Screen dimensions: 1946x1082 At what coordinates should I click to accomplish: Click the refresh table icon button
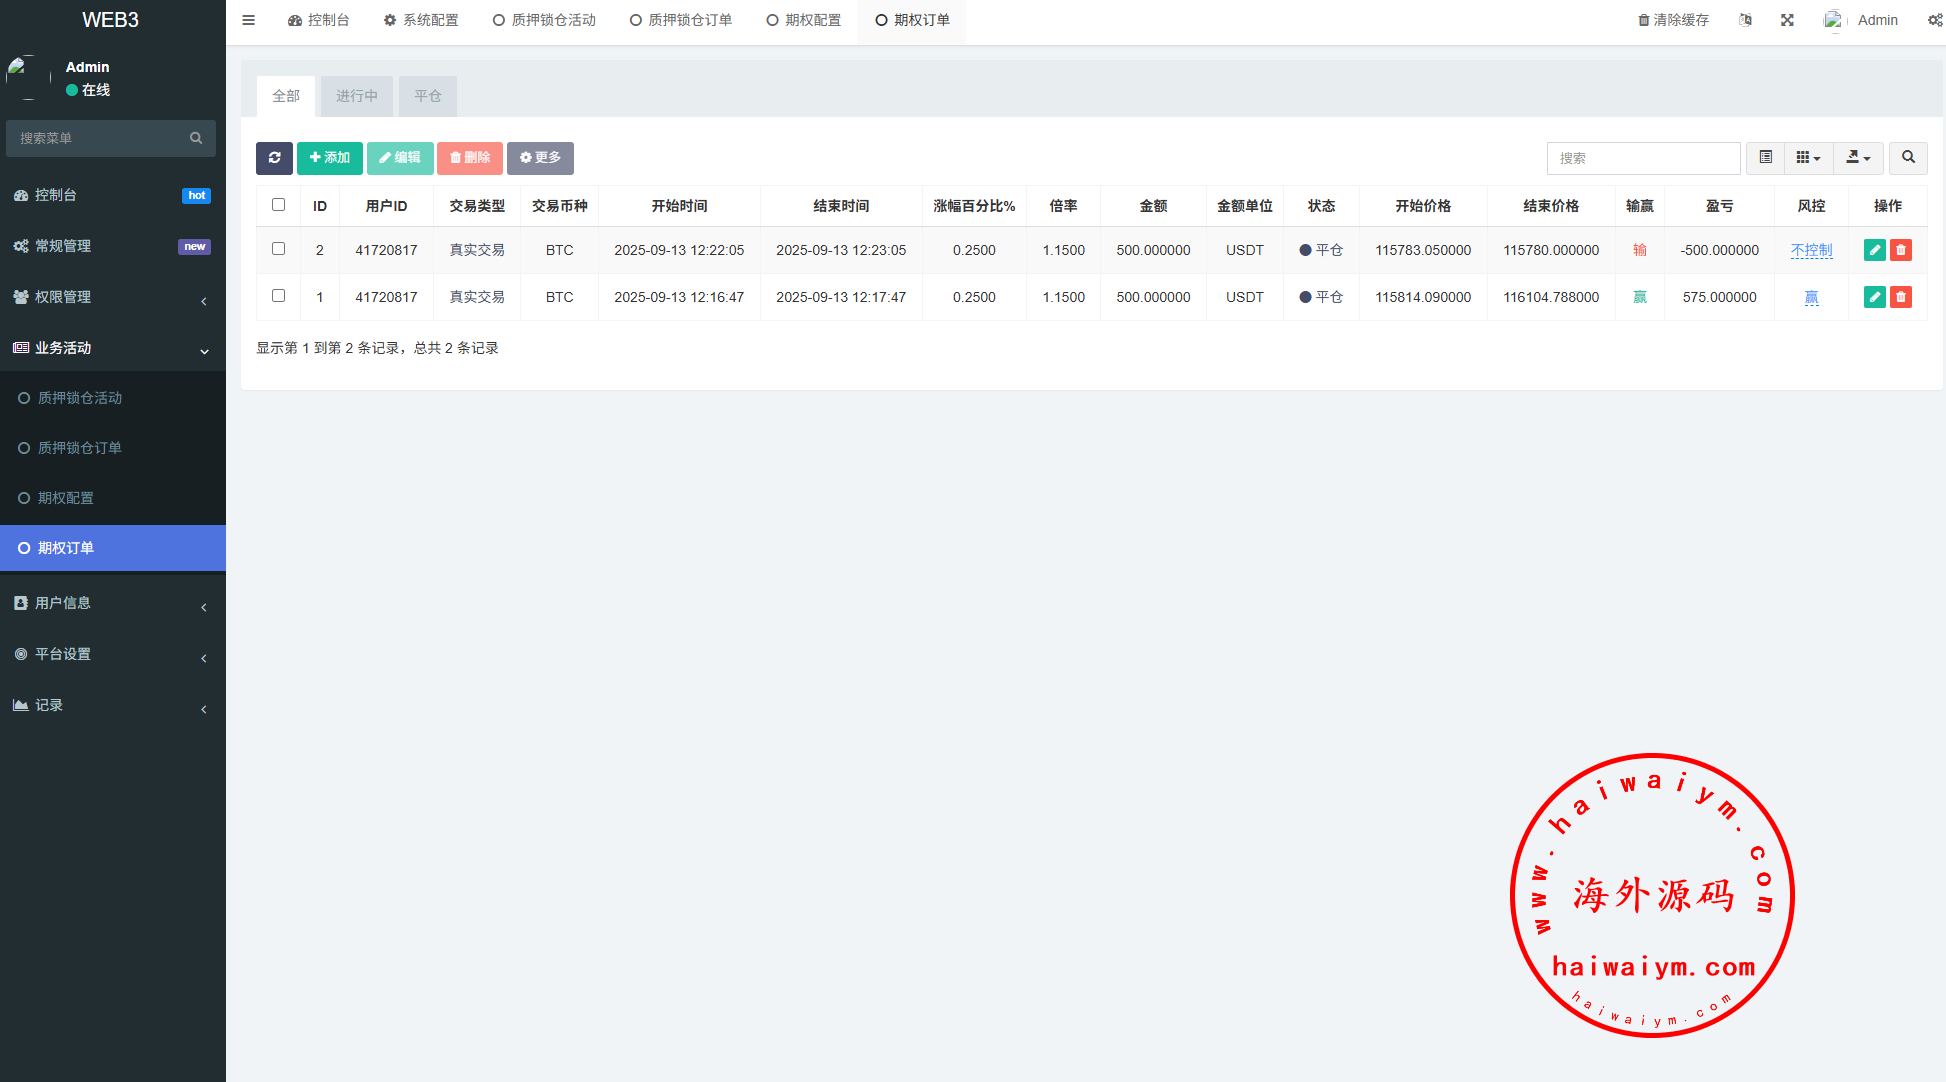[274, 158]
